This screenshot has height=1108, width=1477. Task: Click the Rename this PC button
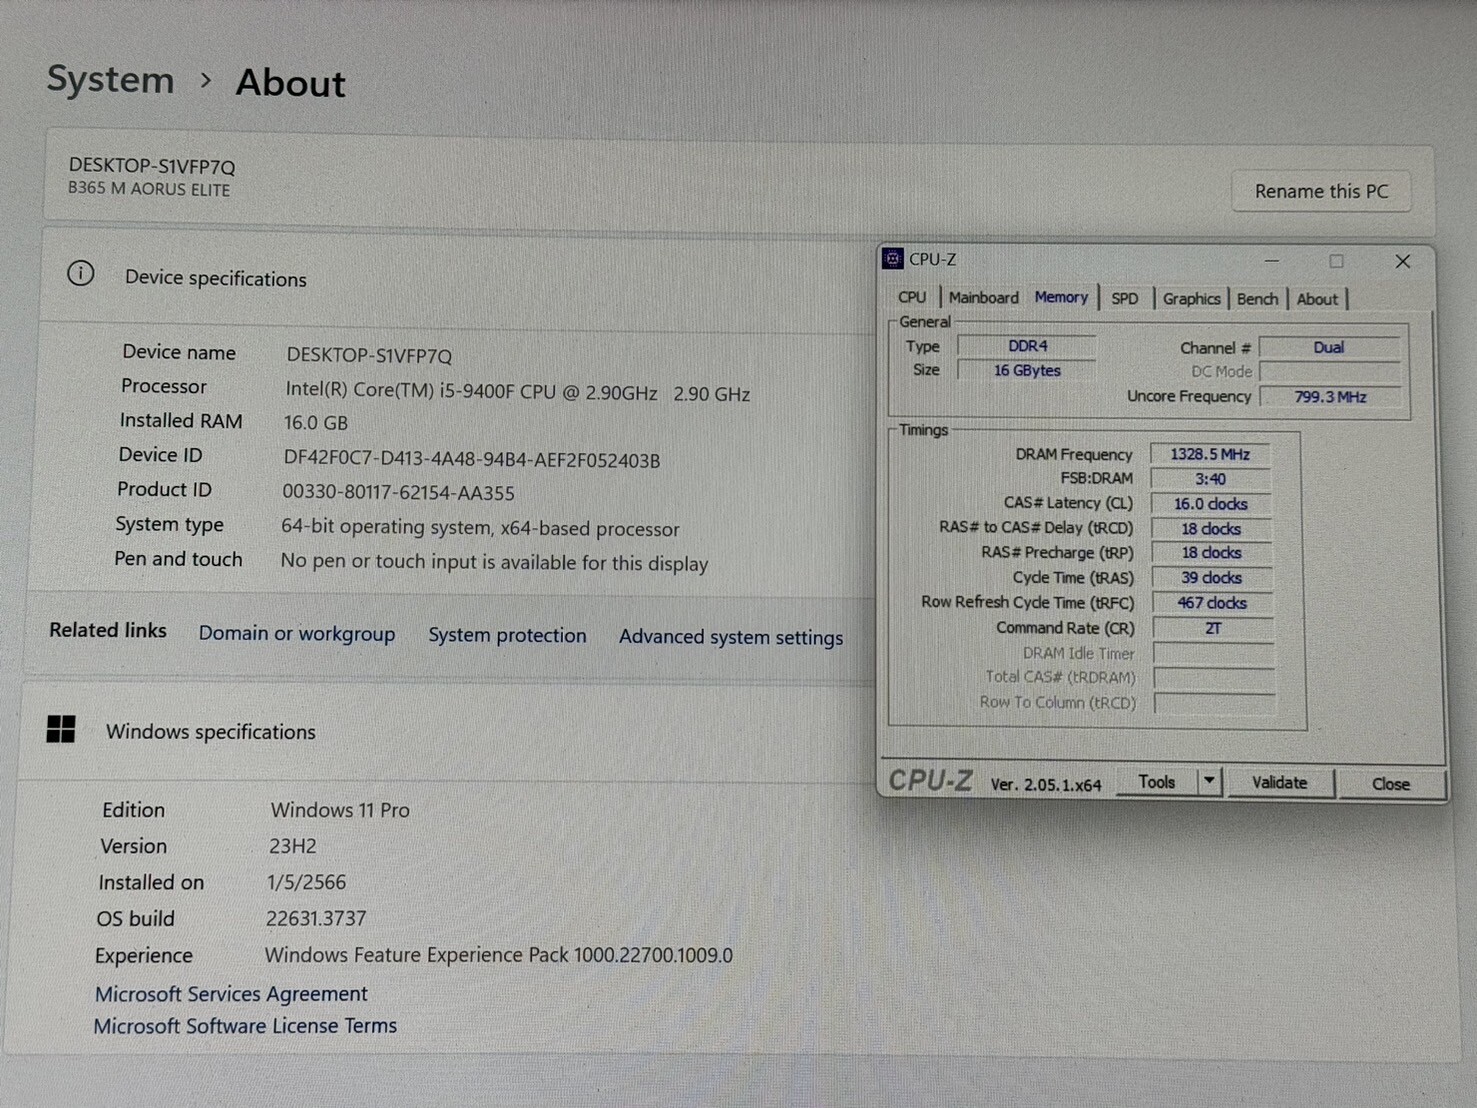pos(1321,191)
